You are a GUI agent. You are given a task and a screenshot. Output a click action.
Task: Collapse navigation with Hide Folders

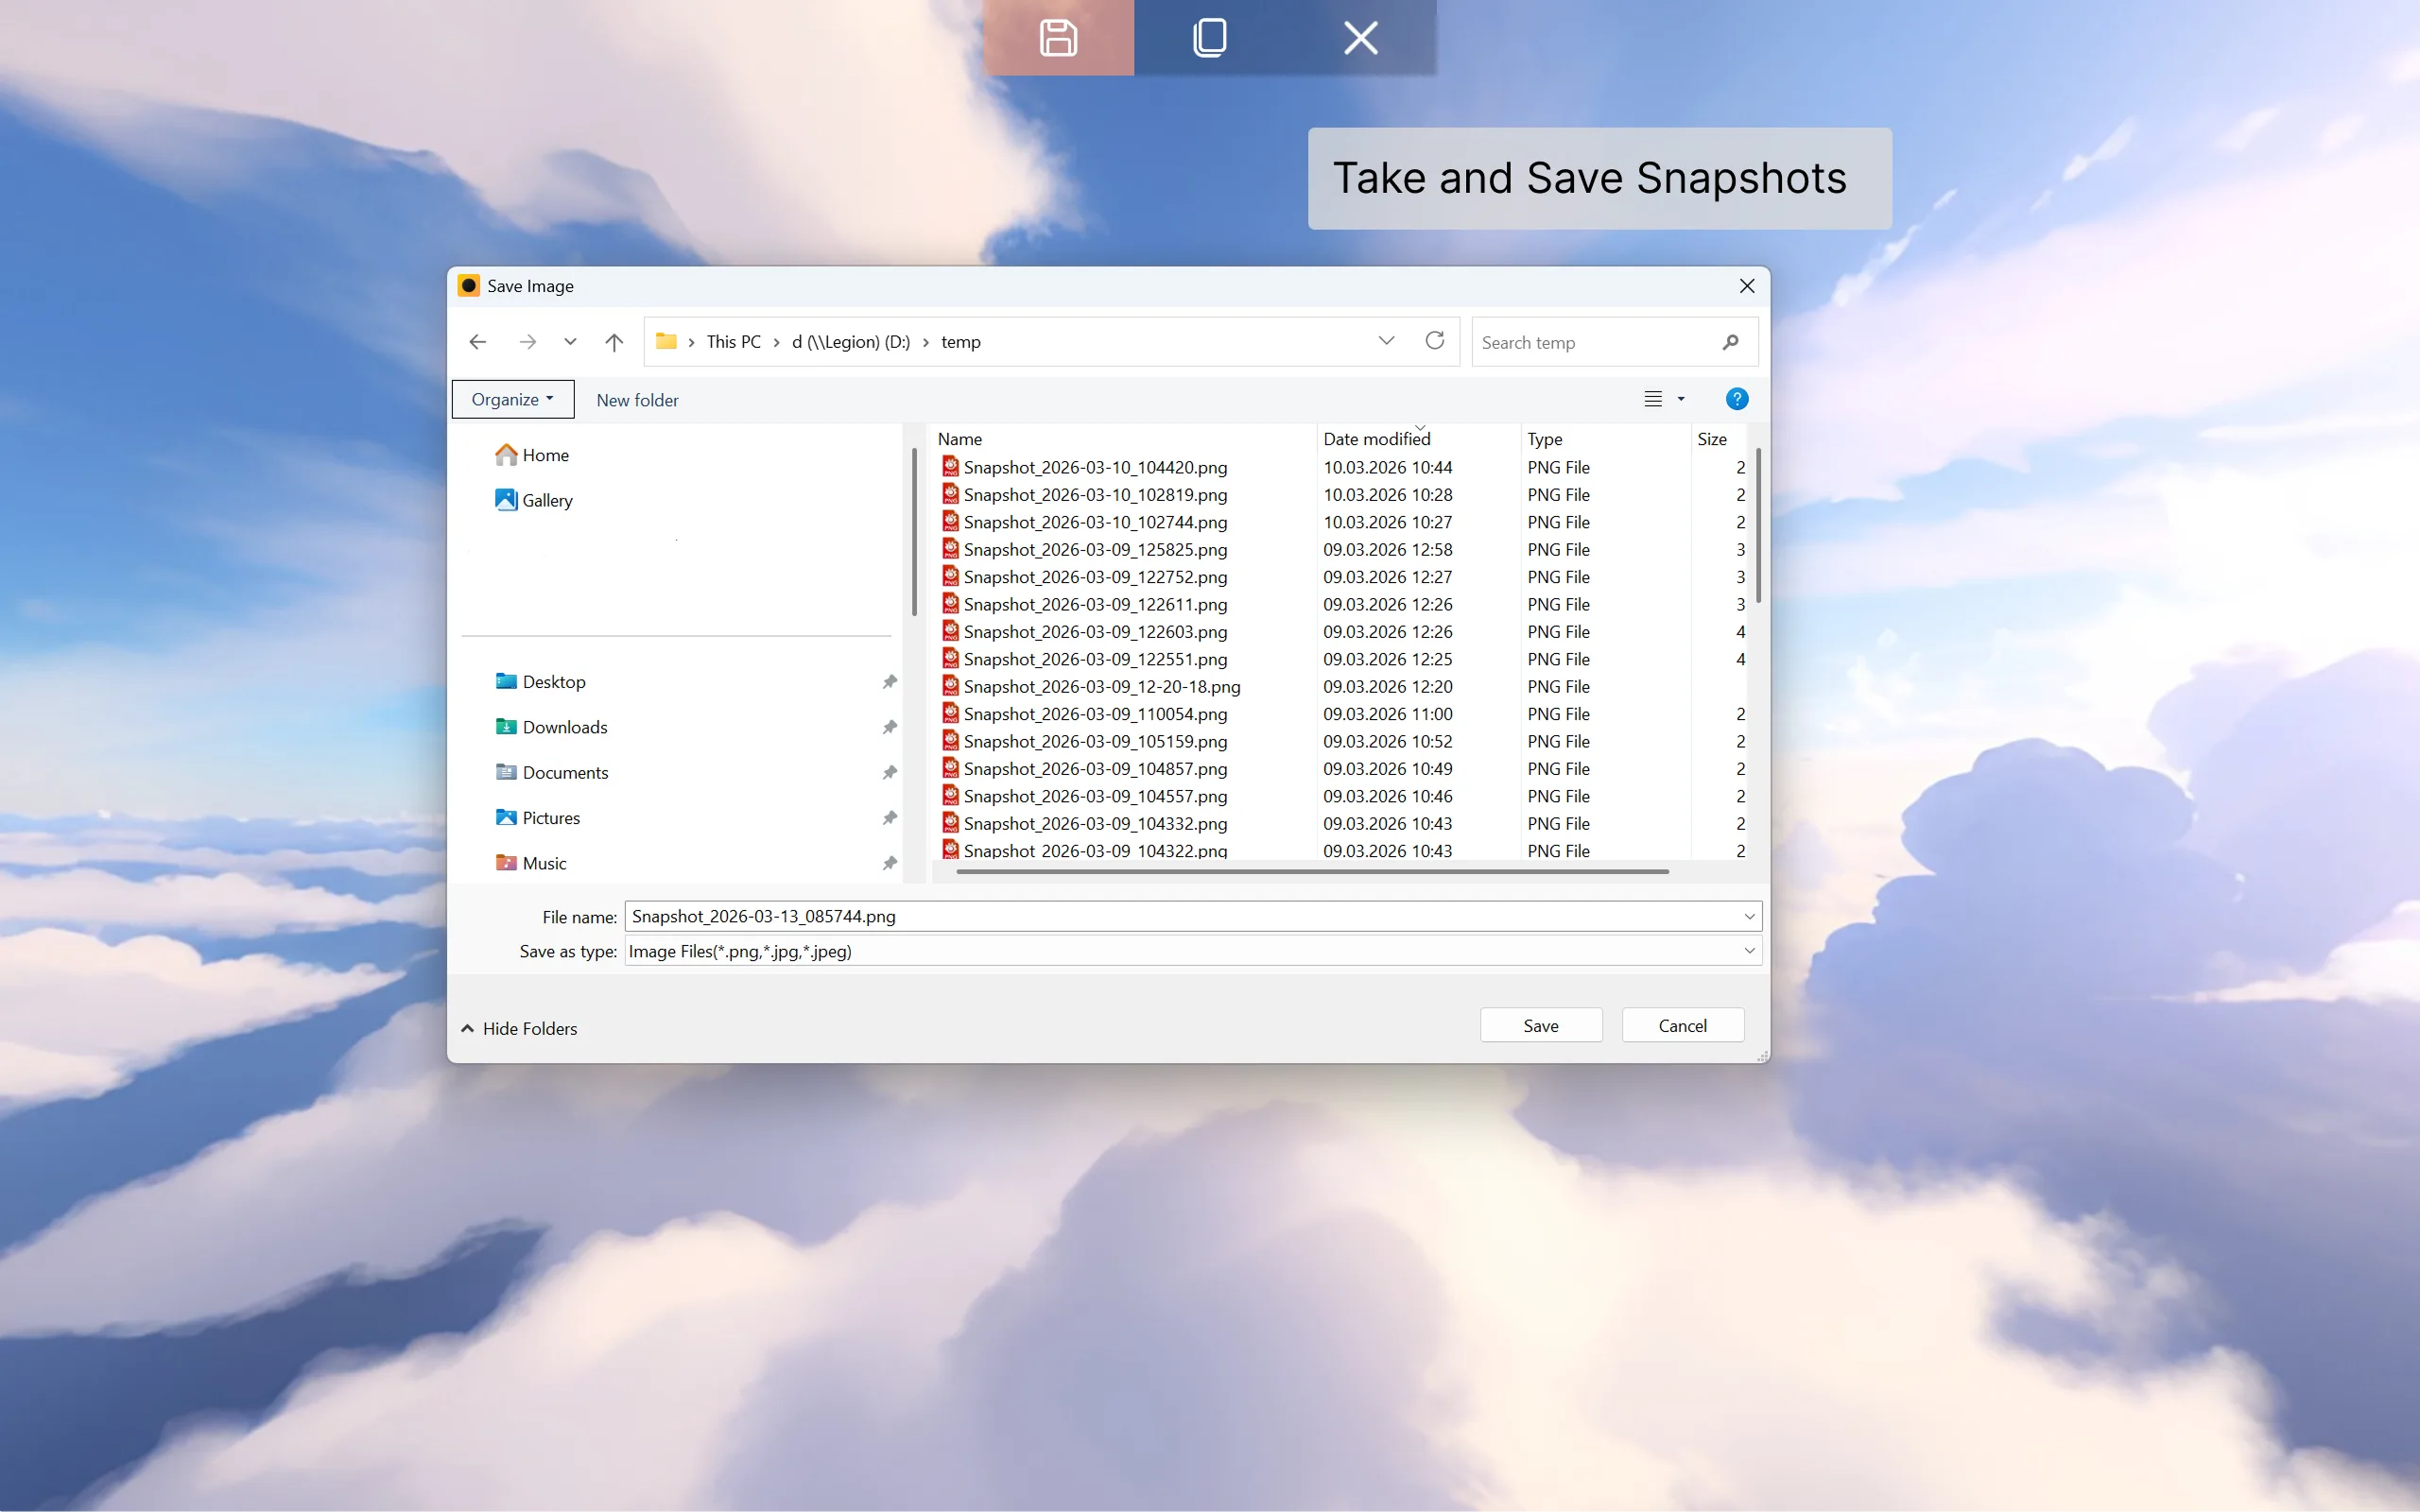[519, 1028]
